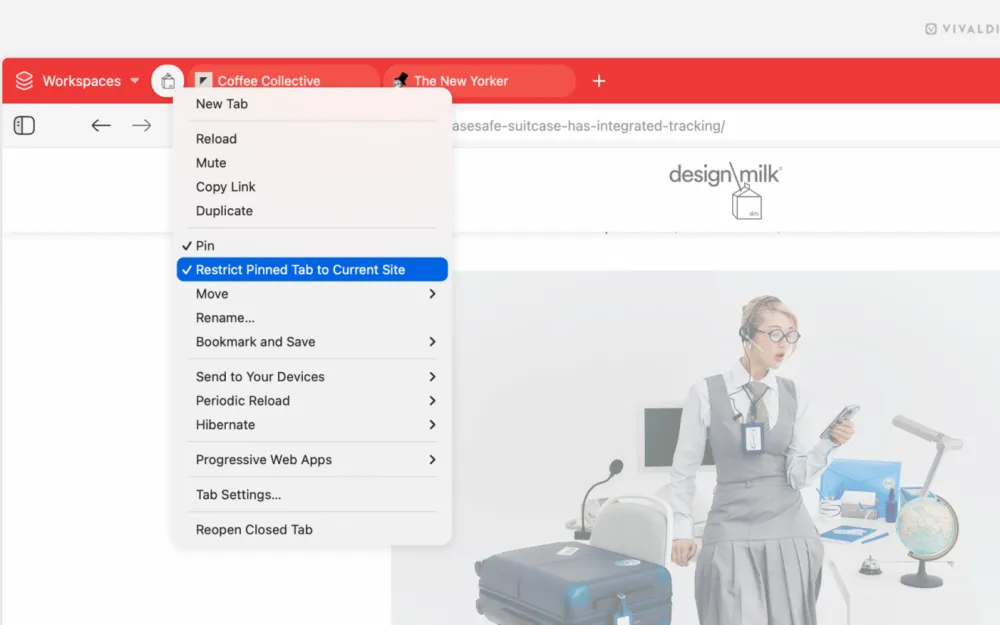This screenshot has width=1000, height=625.
Task: Click the pinned tab icon
Action: tap(167, 81)
